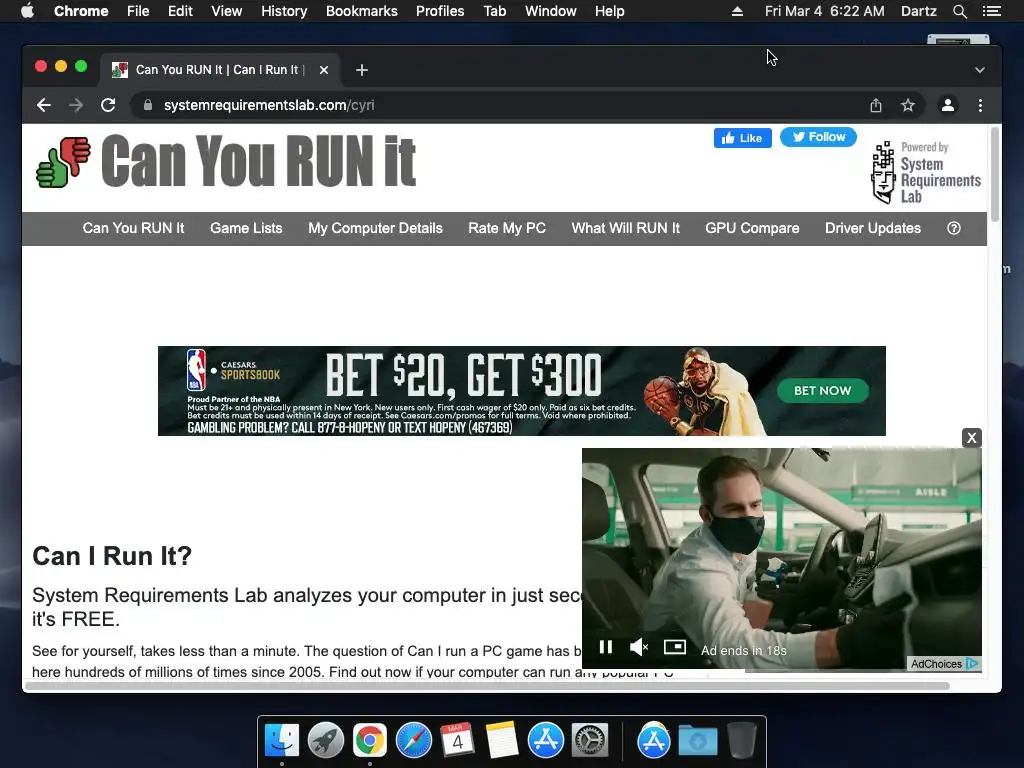Open Game Lists nav item

[246, 228]
